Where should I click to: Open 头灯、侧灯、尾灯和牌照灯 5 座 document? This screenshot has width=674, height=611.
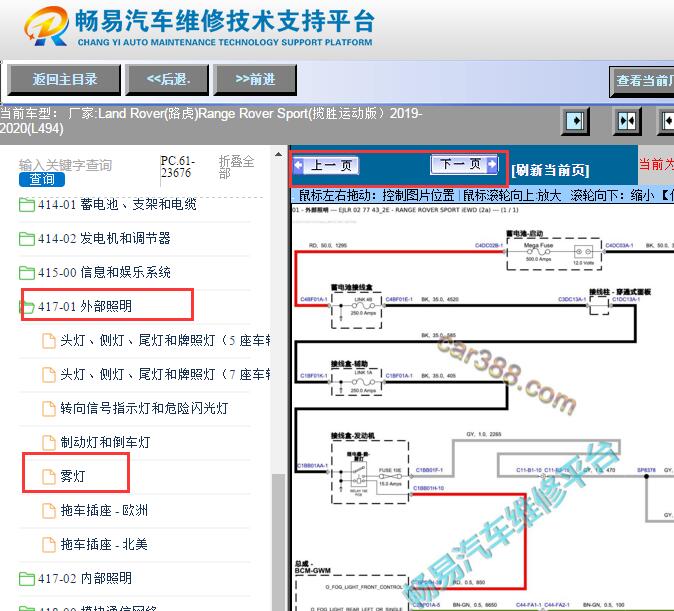(165, 340)
